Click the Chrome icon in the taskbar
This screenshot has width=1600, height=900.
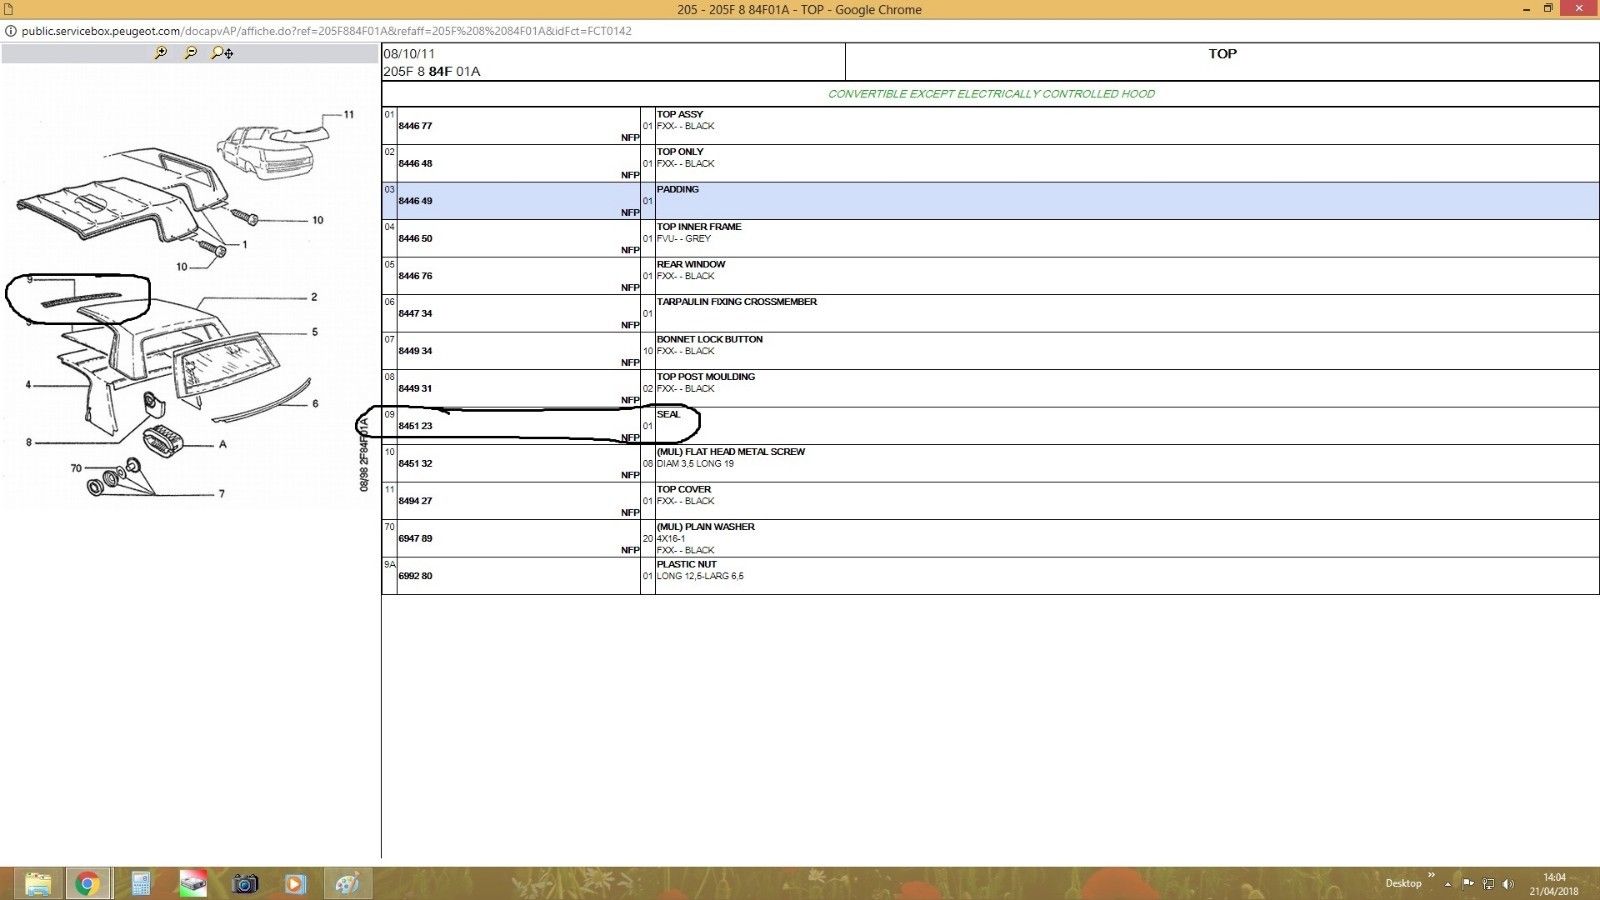(x=87, y=883)
